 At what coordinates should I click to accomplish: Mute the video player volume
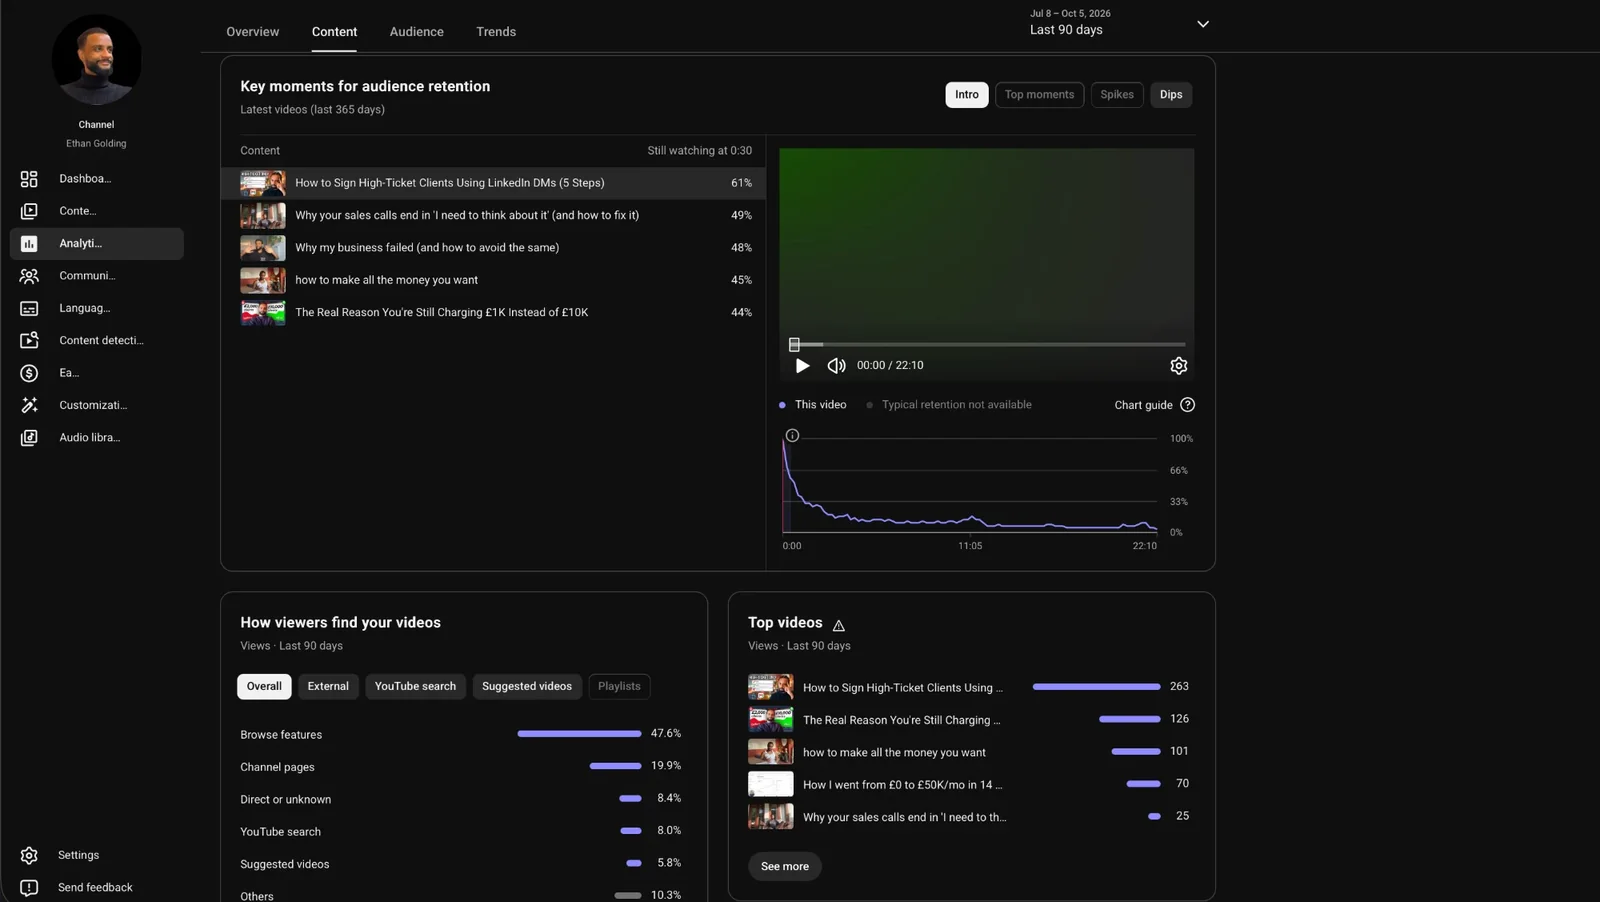(836, 366)
